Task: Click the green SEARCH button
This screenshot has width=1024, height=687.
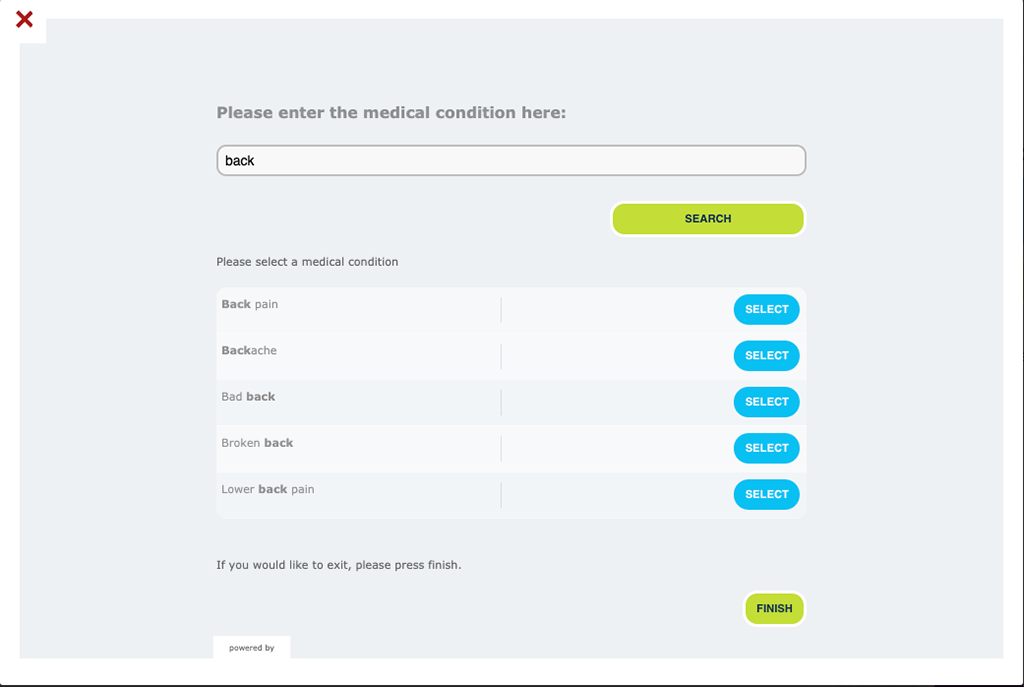Action: click(708, 219)
